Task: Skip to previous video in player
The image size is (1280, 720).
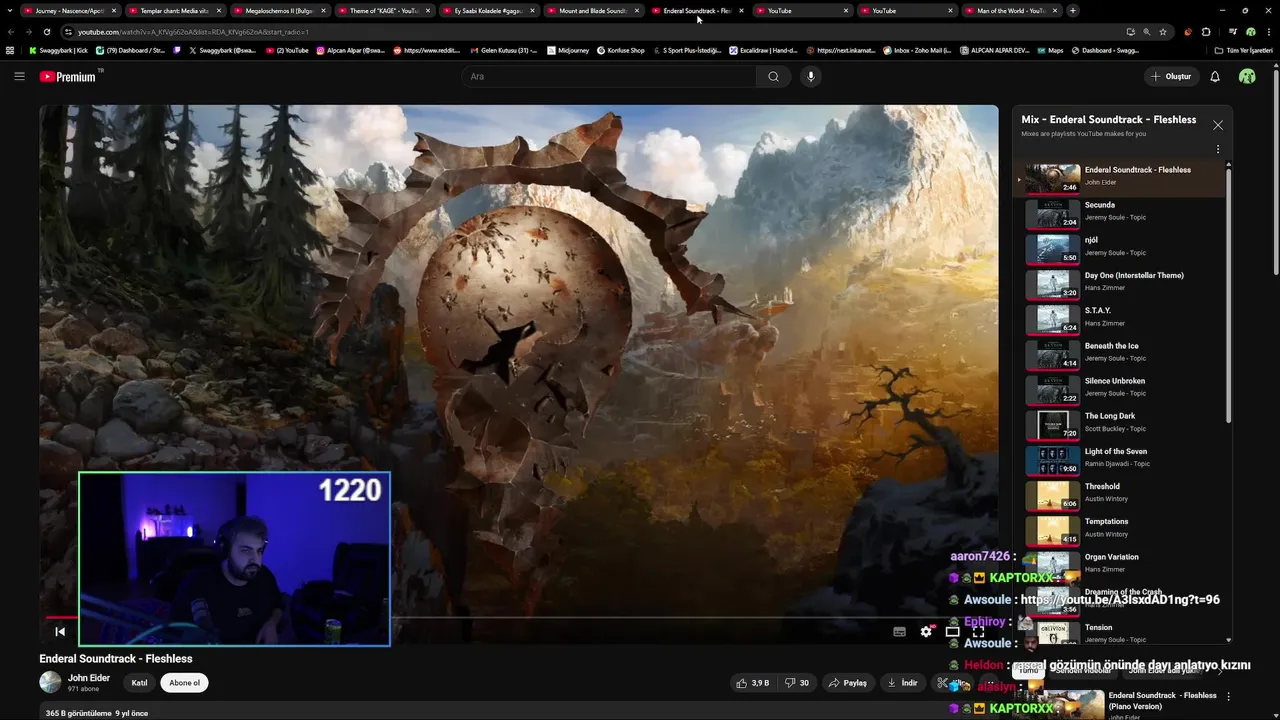Action: [60, 631]
